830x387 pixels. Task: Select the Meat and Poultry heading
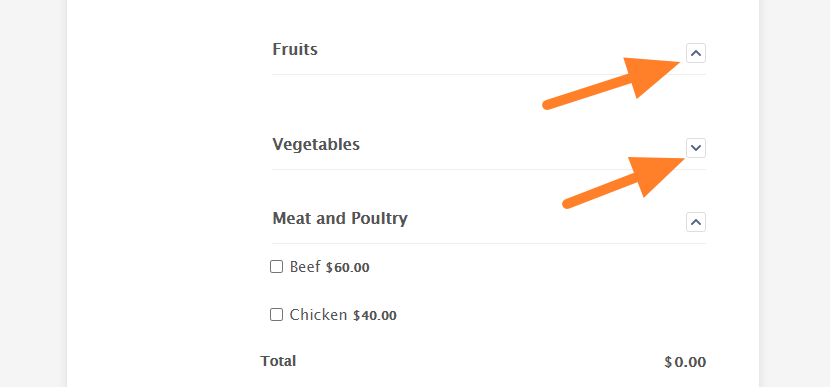[x=340, y=218]
